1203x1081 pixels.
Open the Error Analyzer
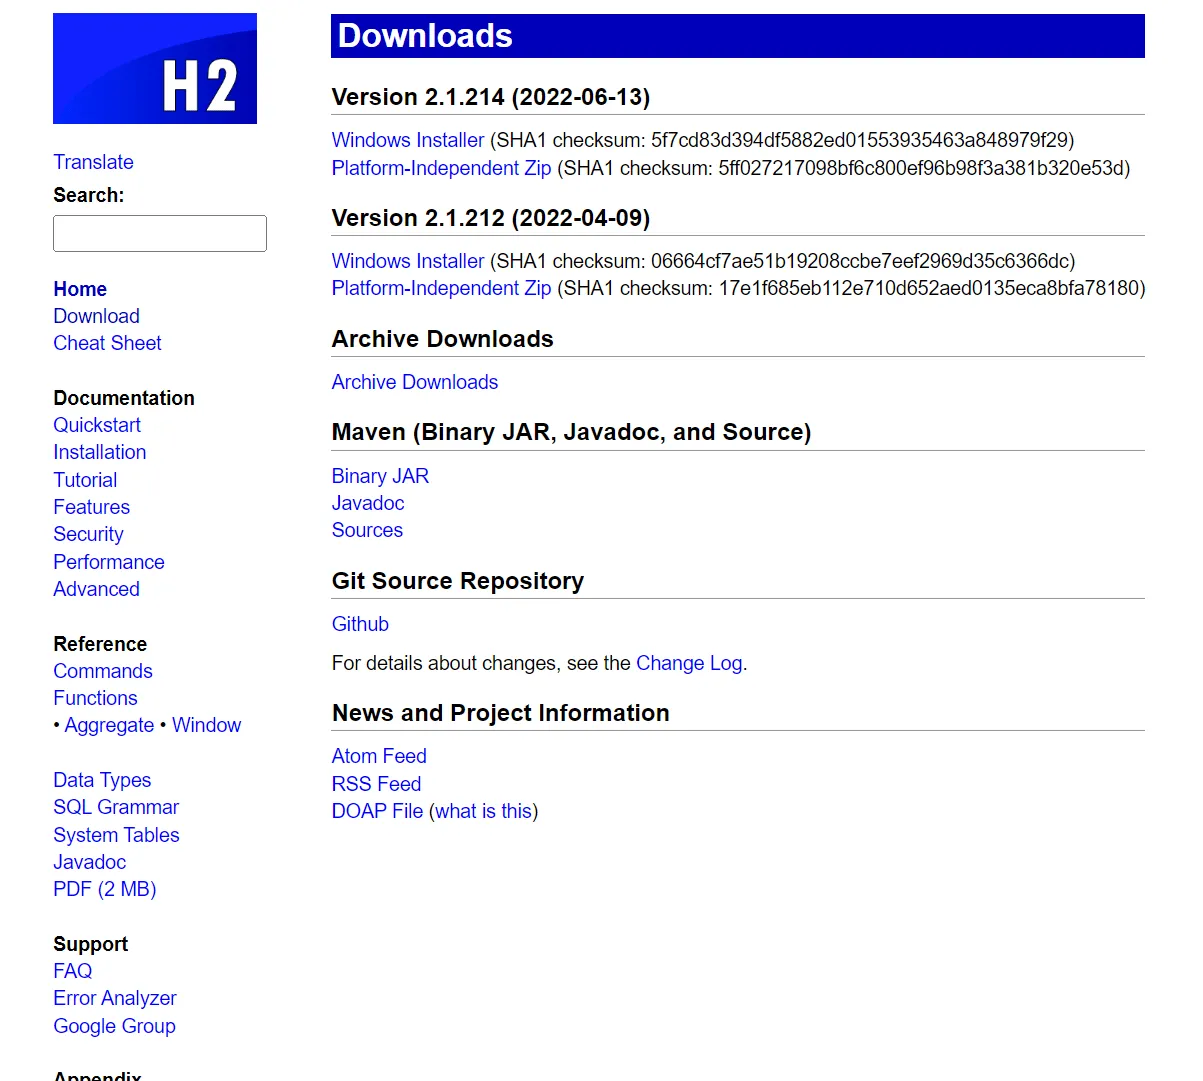(115, 998)
